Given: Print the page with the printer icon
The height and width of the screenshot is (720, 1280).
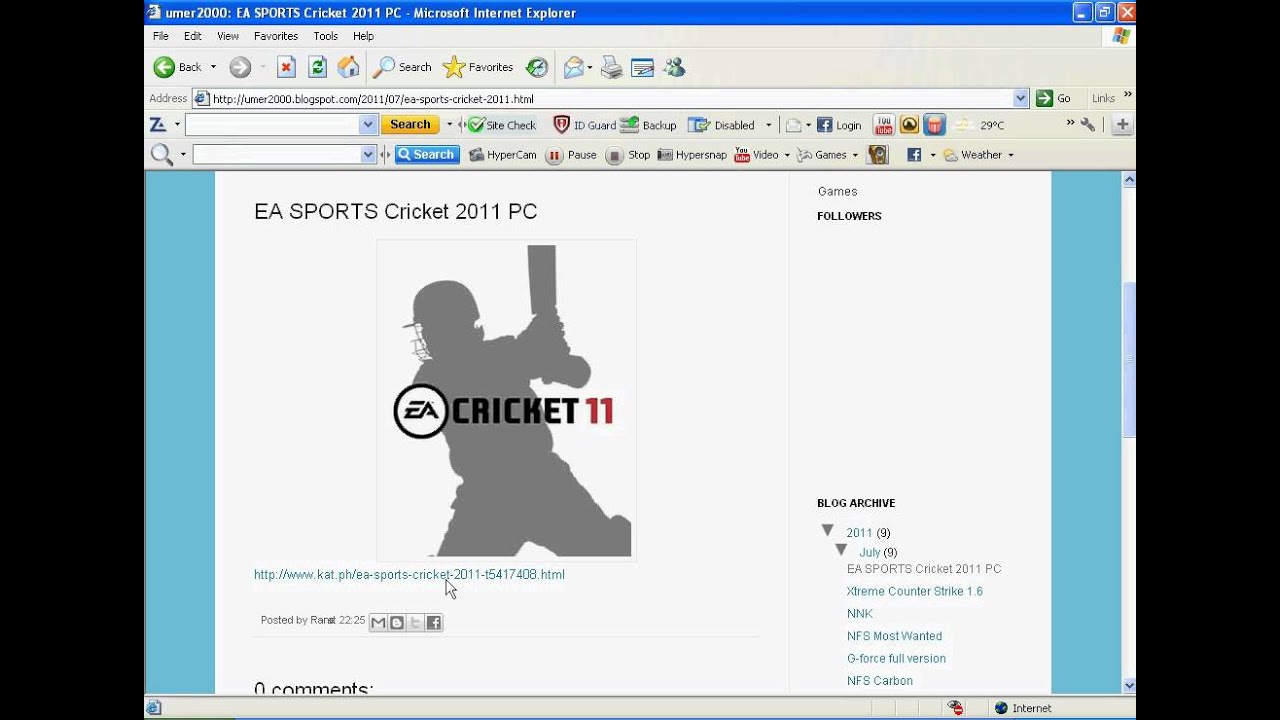Looking at the screenshot, I should coord(611,67).
